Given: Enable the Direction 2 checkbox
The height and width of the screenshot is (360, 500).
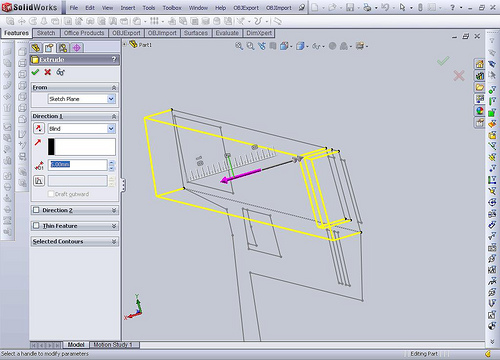Looking at the screenshot, I should click(36, 210).
